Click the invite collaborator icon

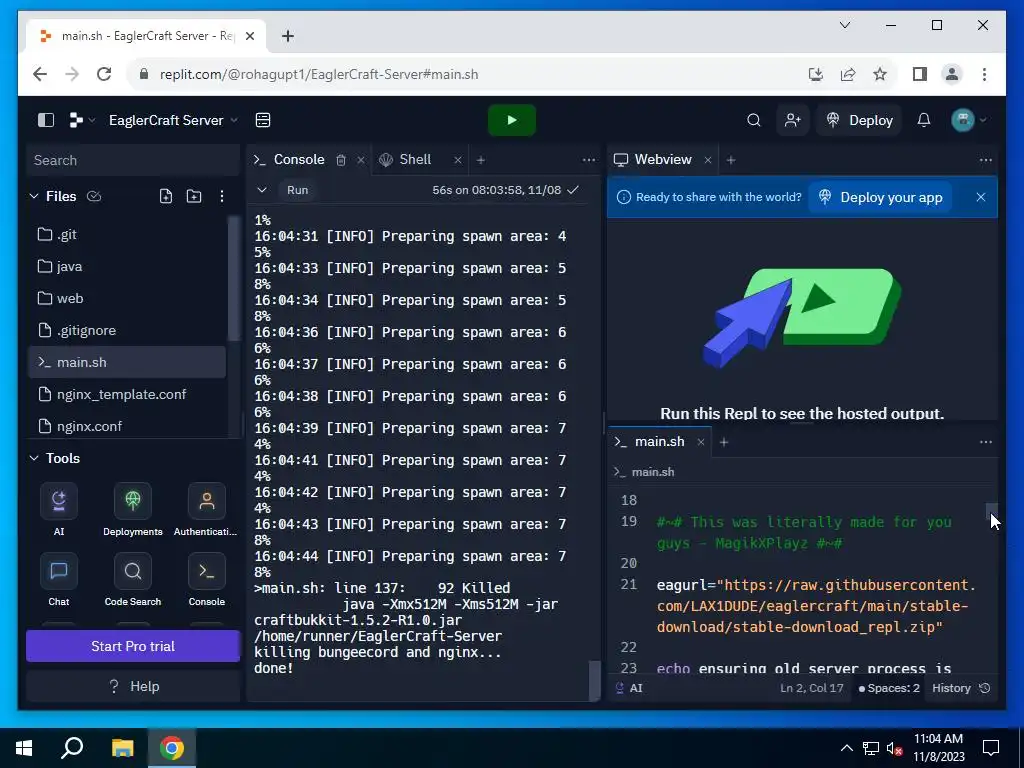[x=793, y=120]
